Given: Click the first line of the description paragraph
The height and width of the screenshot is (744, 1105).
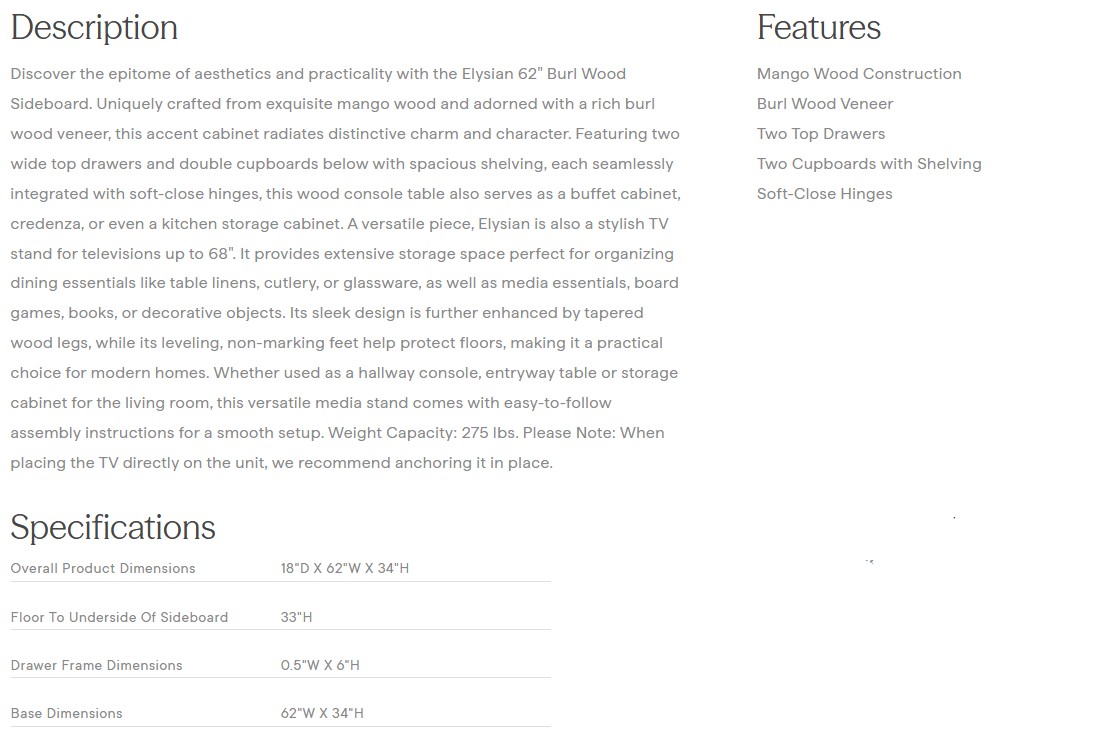Looking at the screenshot, I should 318,74.
